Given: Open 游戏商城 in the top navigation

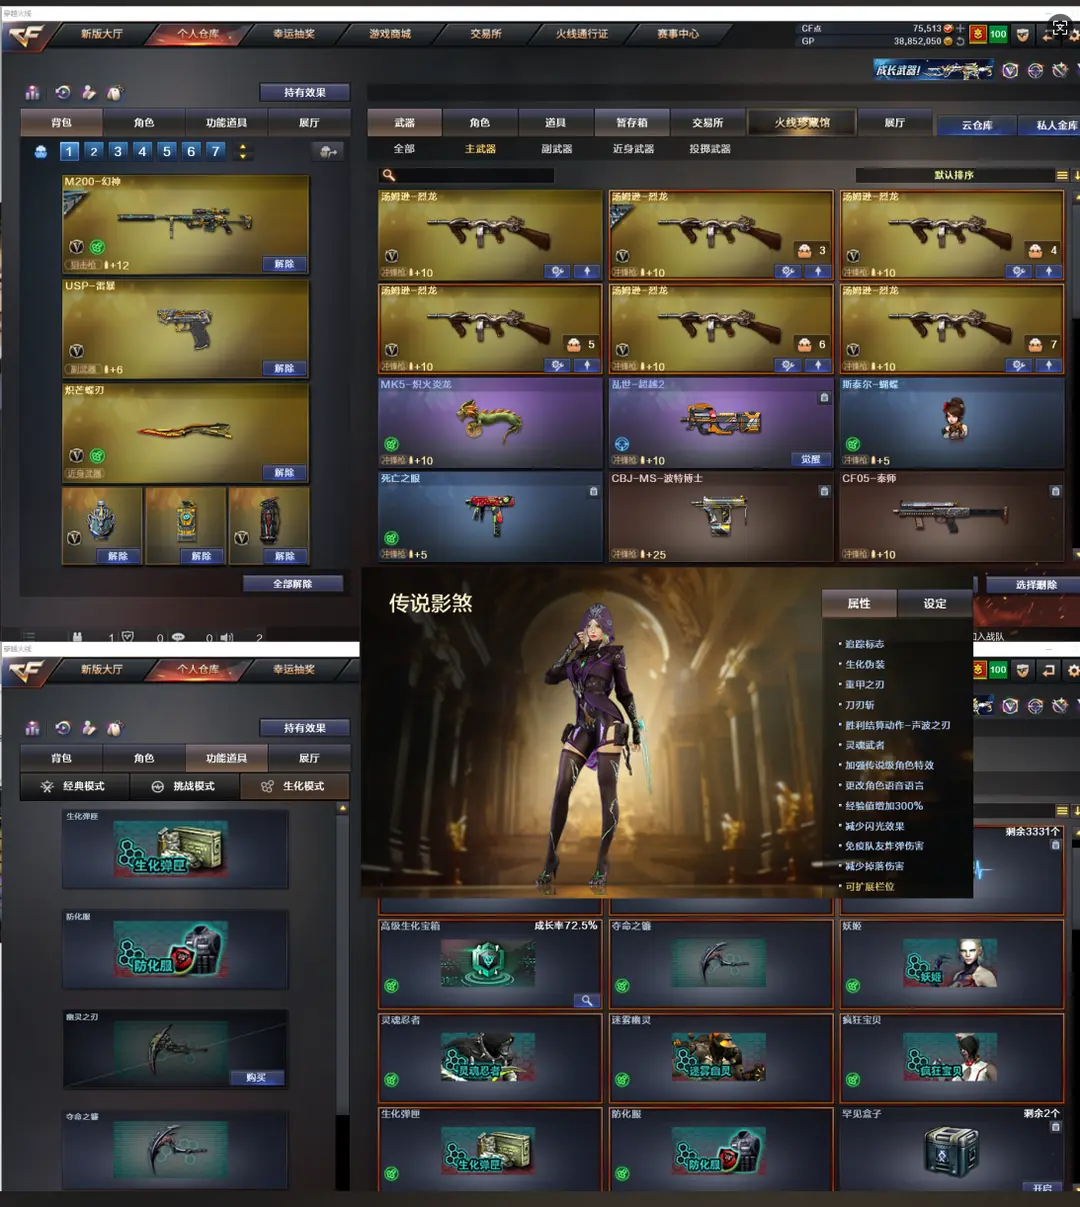Looking at the screenshot, I should click(389, 34).
